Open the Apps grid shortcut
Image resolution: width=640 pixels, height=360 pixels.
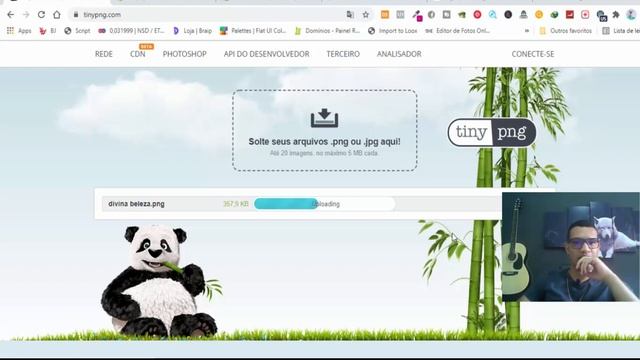pos(19,31)
